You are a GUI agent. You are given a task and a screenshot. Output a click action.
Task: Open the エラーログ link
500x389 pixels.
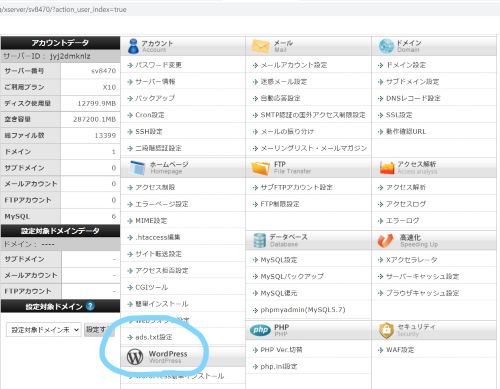click(402, 221)
